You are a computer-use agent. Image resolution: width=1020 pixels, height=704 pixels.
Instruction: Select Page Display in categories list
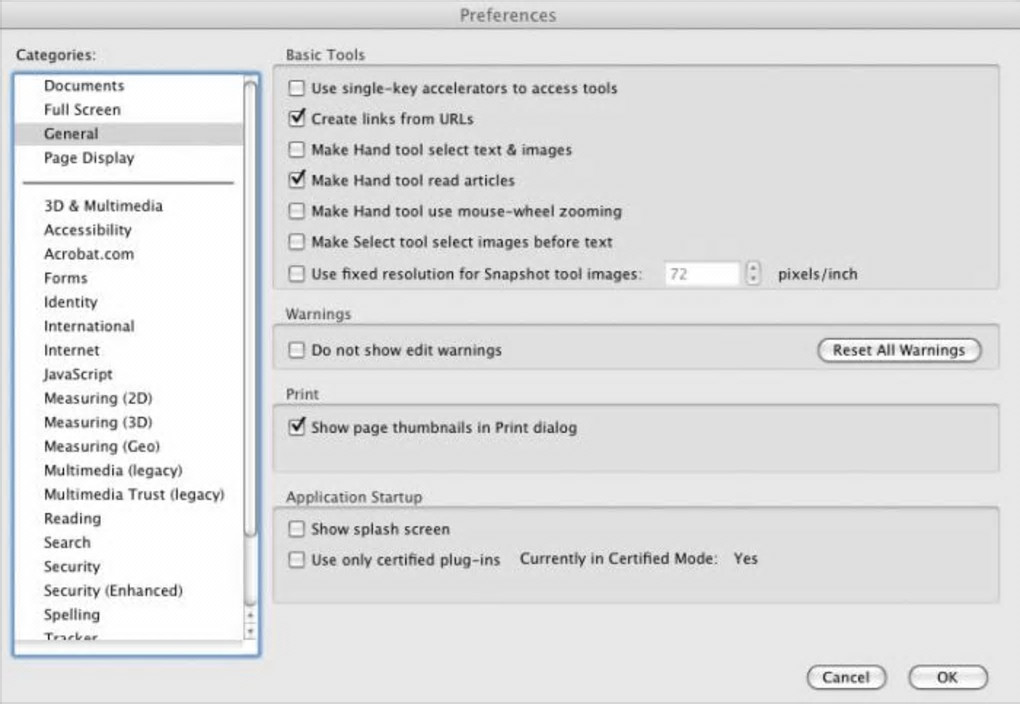point(89,158)
